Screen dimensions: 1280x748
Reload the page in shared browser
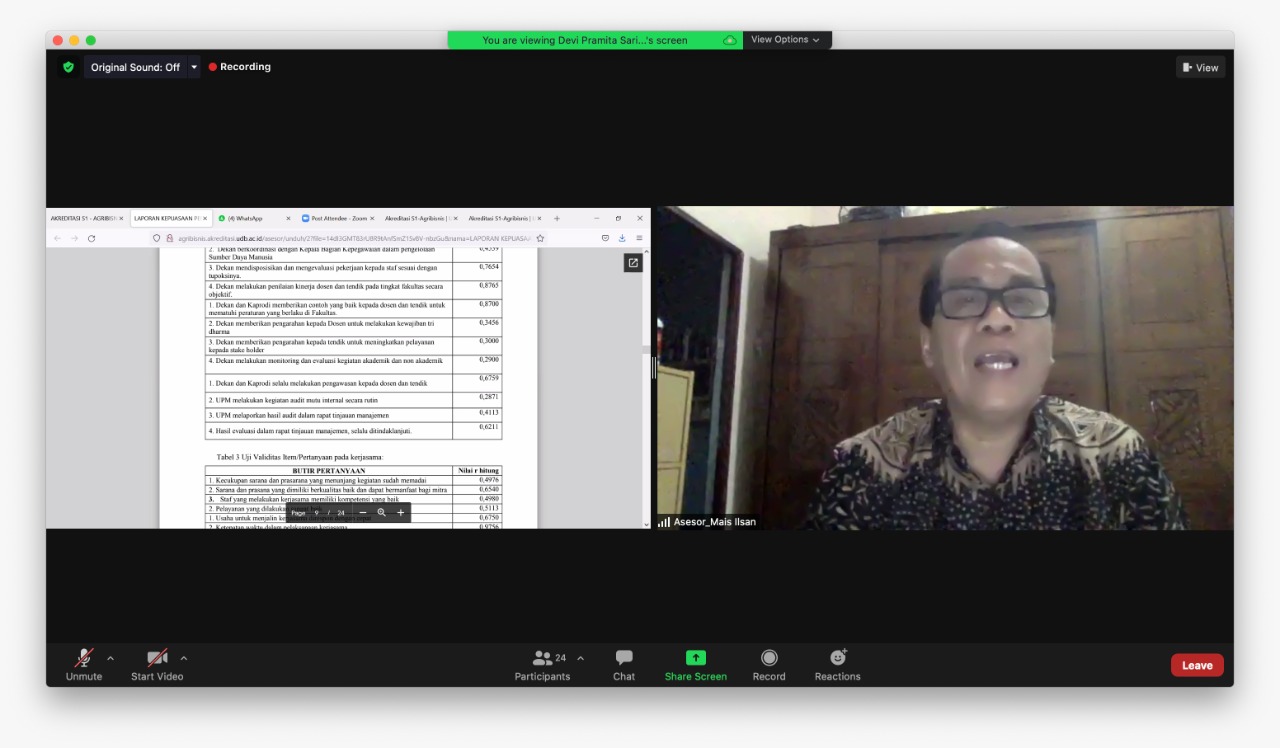[x=91, y=238]
